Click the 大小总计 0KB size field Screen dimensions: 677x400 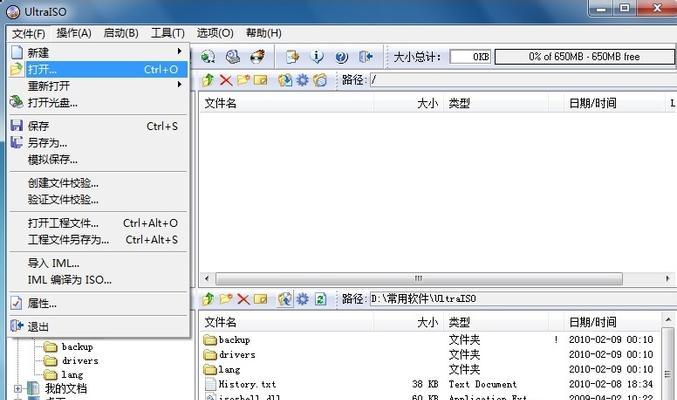point(470,57)
